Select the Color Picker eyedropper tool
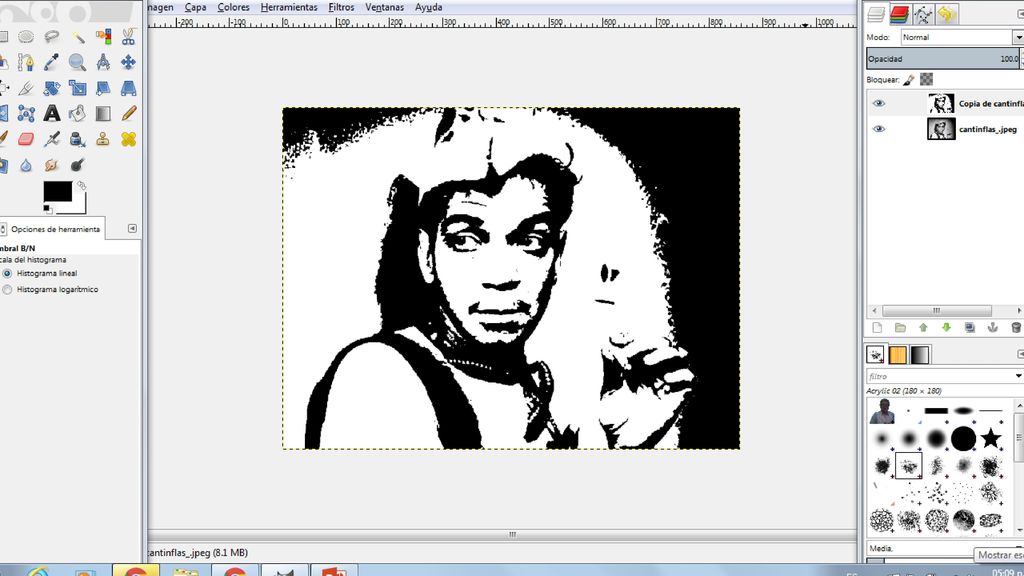Screen dimensions: 1024x576 [52, 63]
